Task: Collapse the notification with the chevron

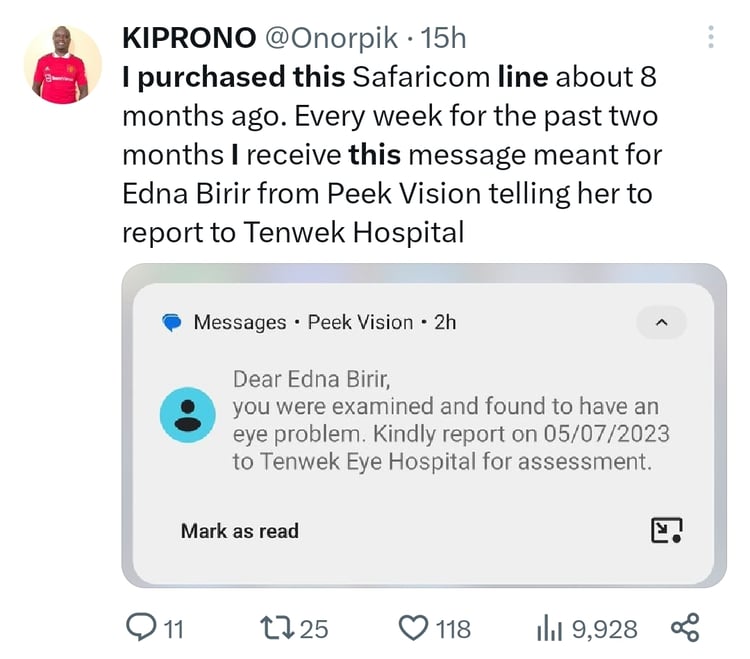Action: coord(661,322)
